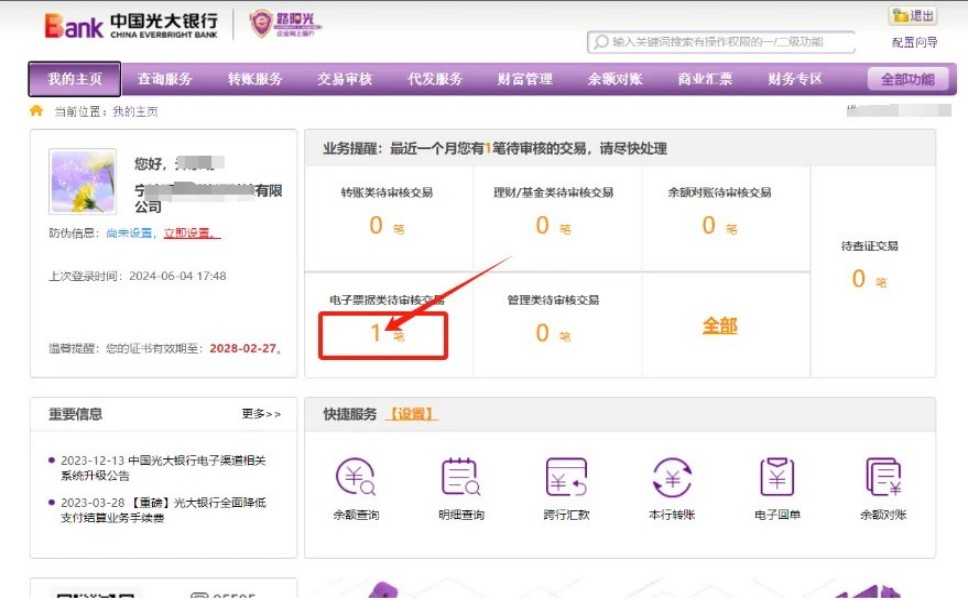968x600 pixels.
Task: Expand the 代发服务 navigation menu
Action: (435, 79)
